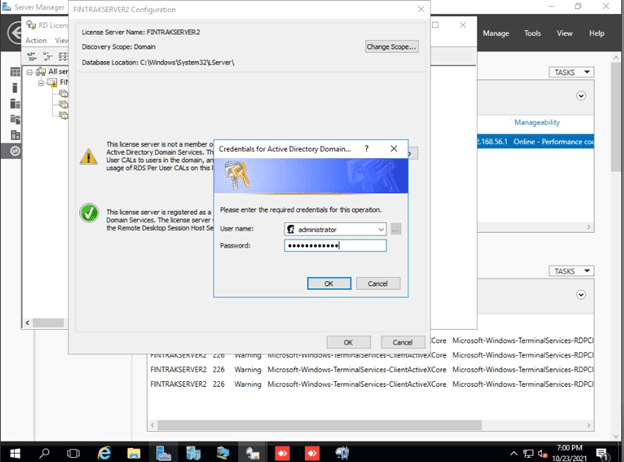Open the View menu in Server Manager

(x=564, y=33)
